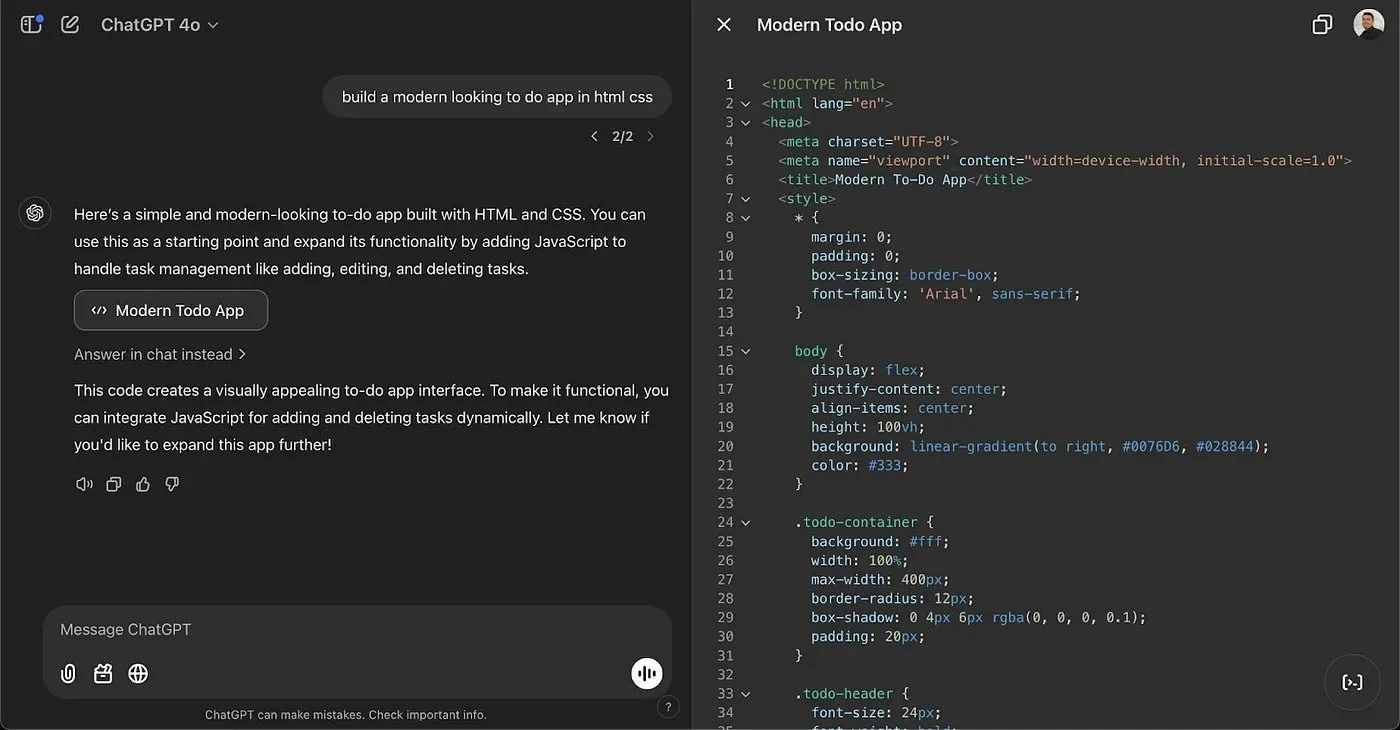Click the meta charset UTF-8 code line
This screenshot has width=1400, height=730.
869,141
